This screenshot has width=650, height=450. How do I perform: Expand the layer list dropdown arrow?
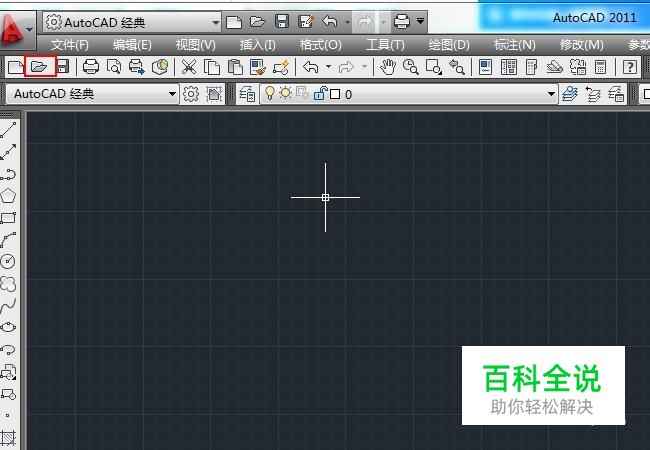pyautogui.click(x=551, y=94)
